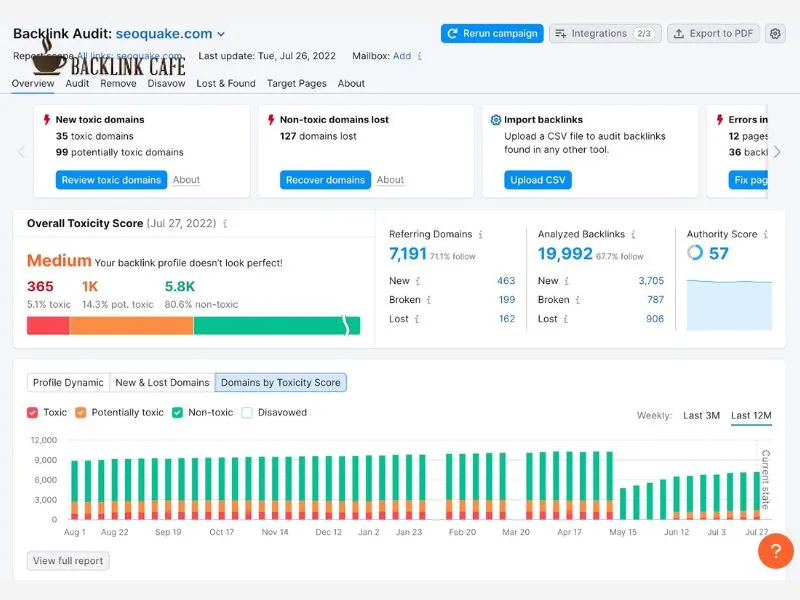The height and width of the screenshot is (600, 800).
Task: Click the 1K potentially toxic number
Action: tap(90, 287)
